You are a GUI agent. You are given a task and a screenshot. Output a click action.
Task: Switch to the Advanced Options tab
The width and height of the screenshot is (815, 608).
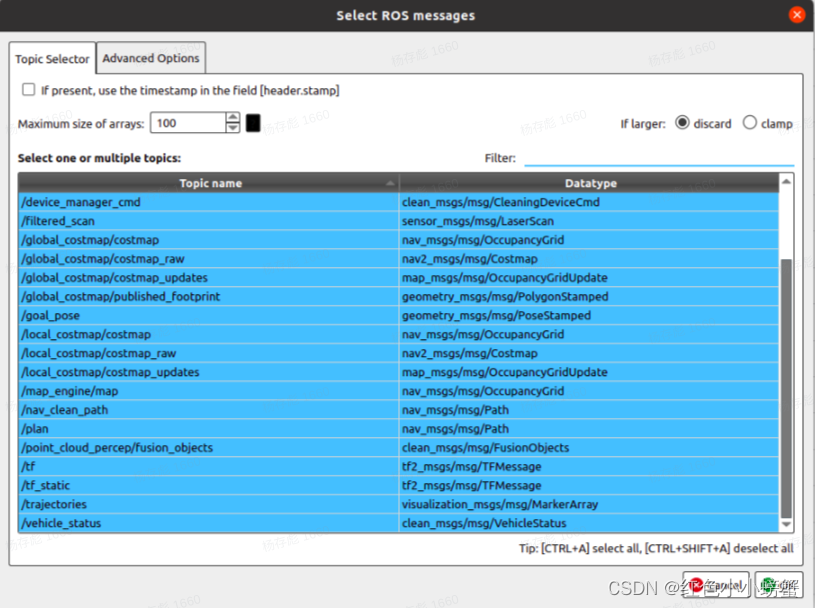pyautogui.click(x=151, y=58)
